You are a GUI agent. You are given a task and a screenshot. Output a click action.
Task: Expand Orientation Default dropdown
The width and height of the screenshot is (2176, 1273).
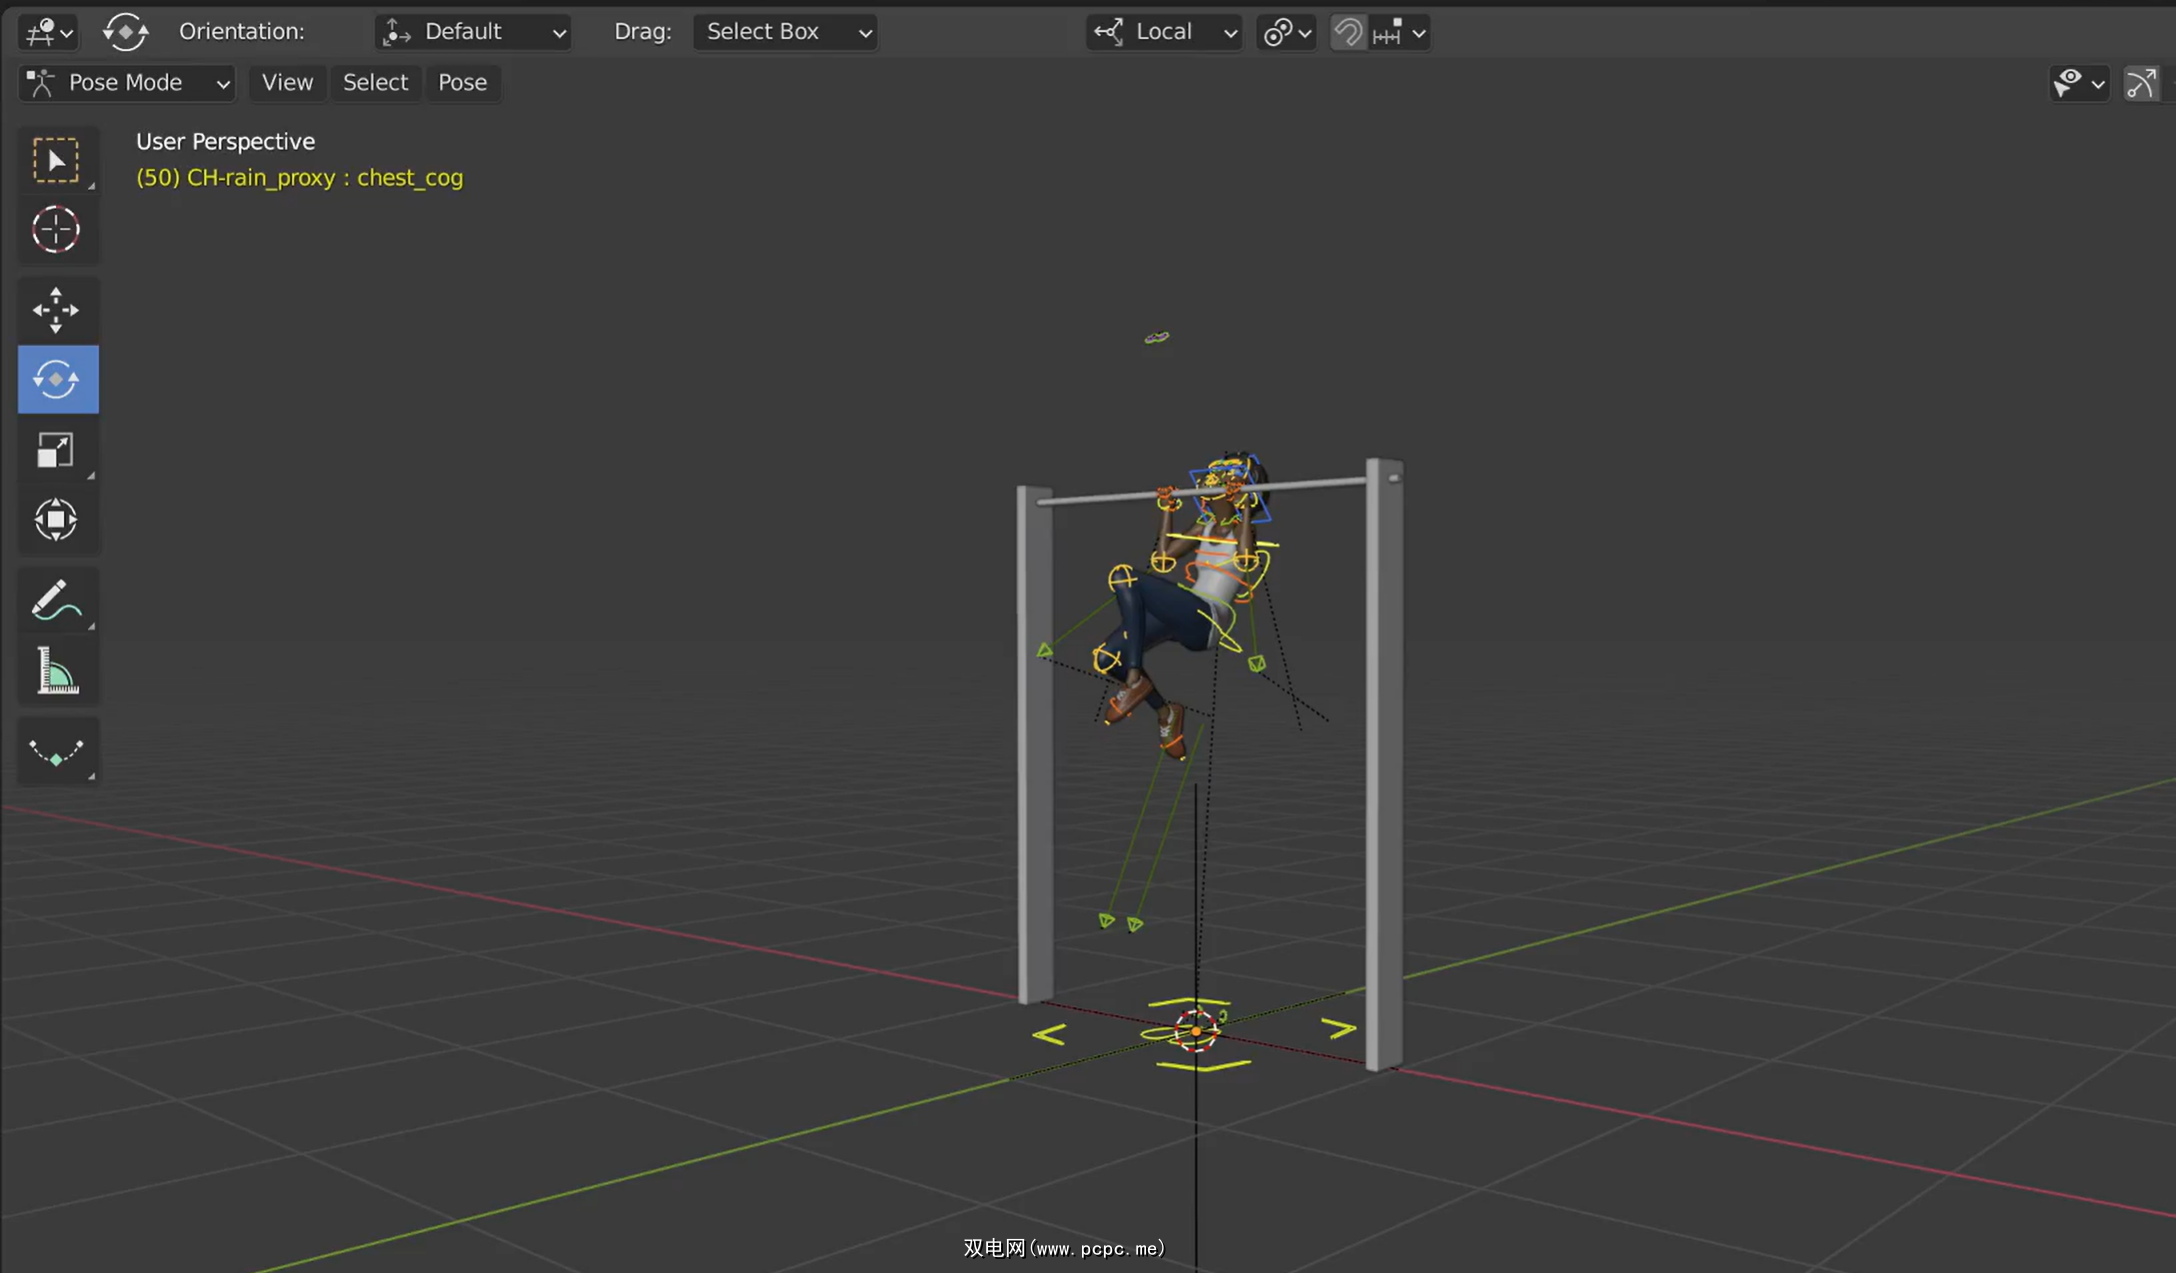point(473,32)
